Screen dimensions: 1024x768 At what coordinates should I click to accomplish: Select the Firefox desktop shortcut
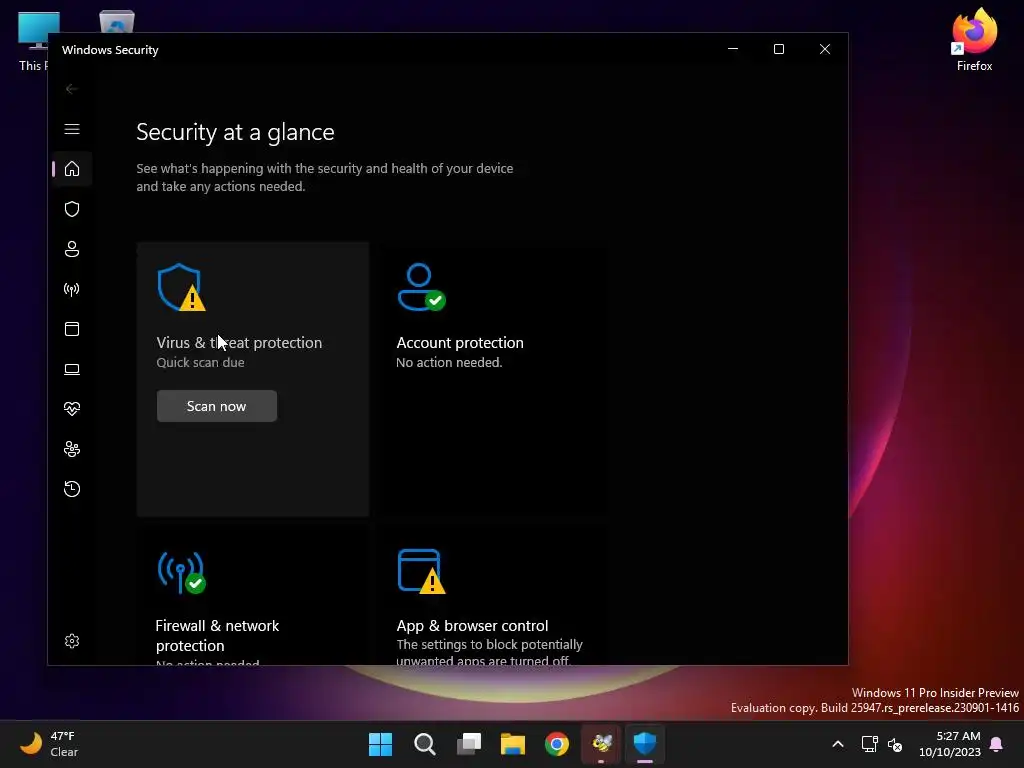(x=974, y=39)
